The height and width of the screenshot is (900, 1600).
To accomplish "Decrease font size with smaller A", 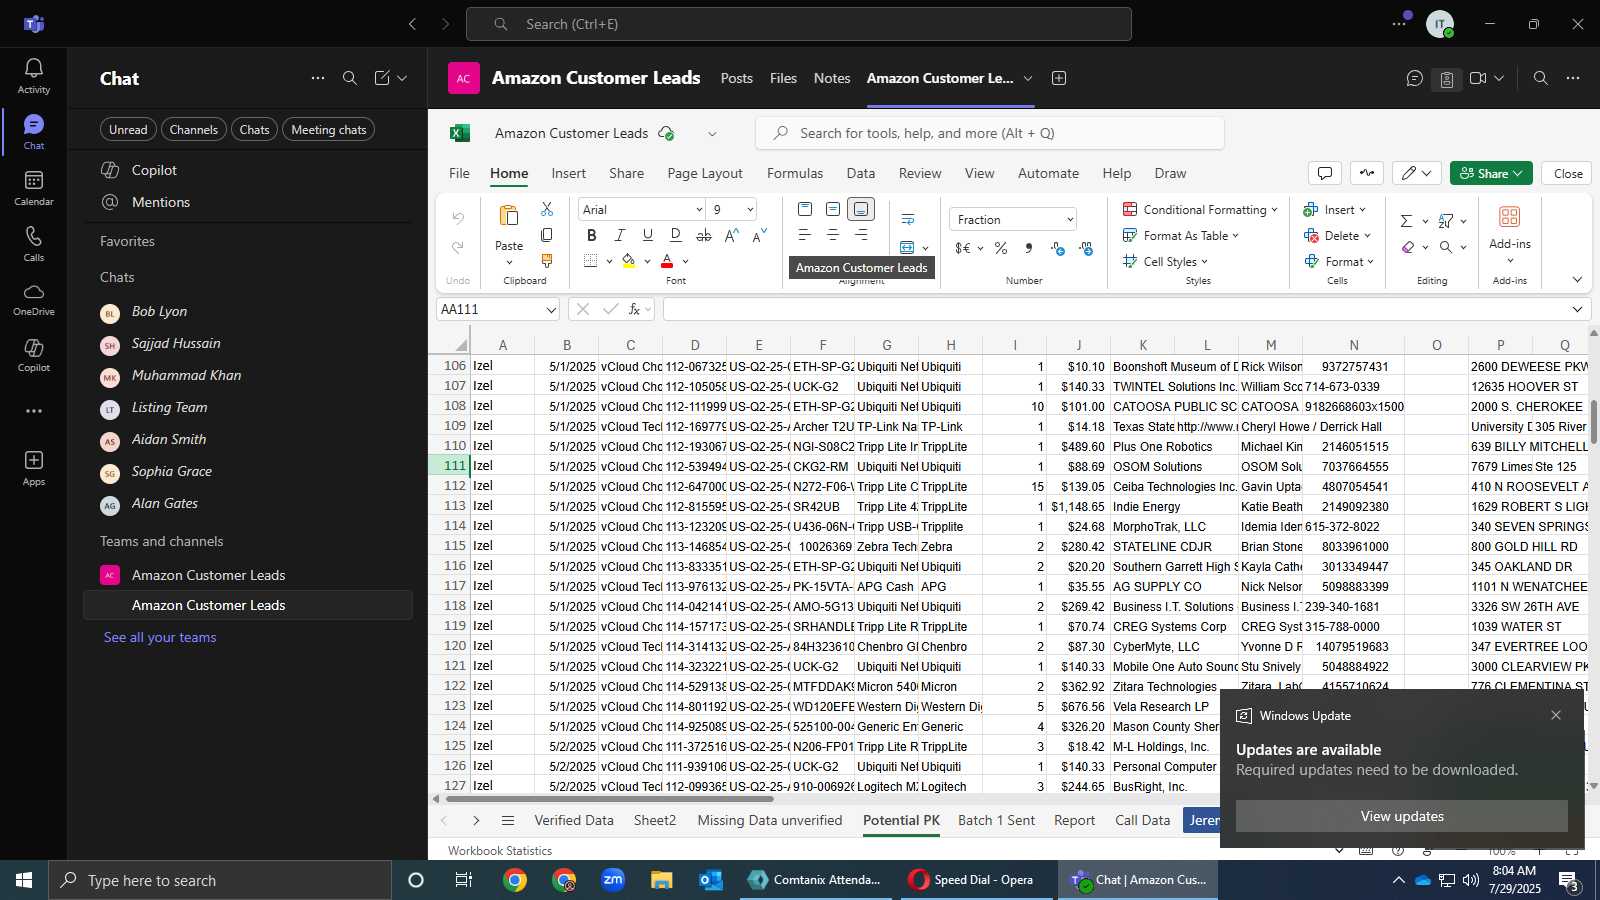I will coord(759,235).
